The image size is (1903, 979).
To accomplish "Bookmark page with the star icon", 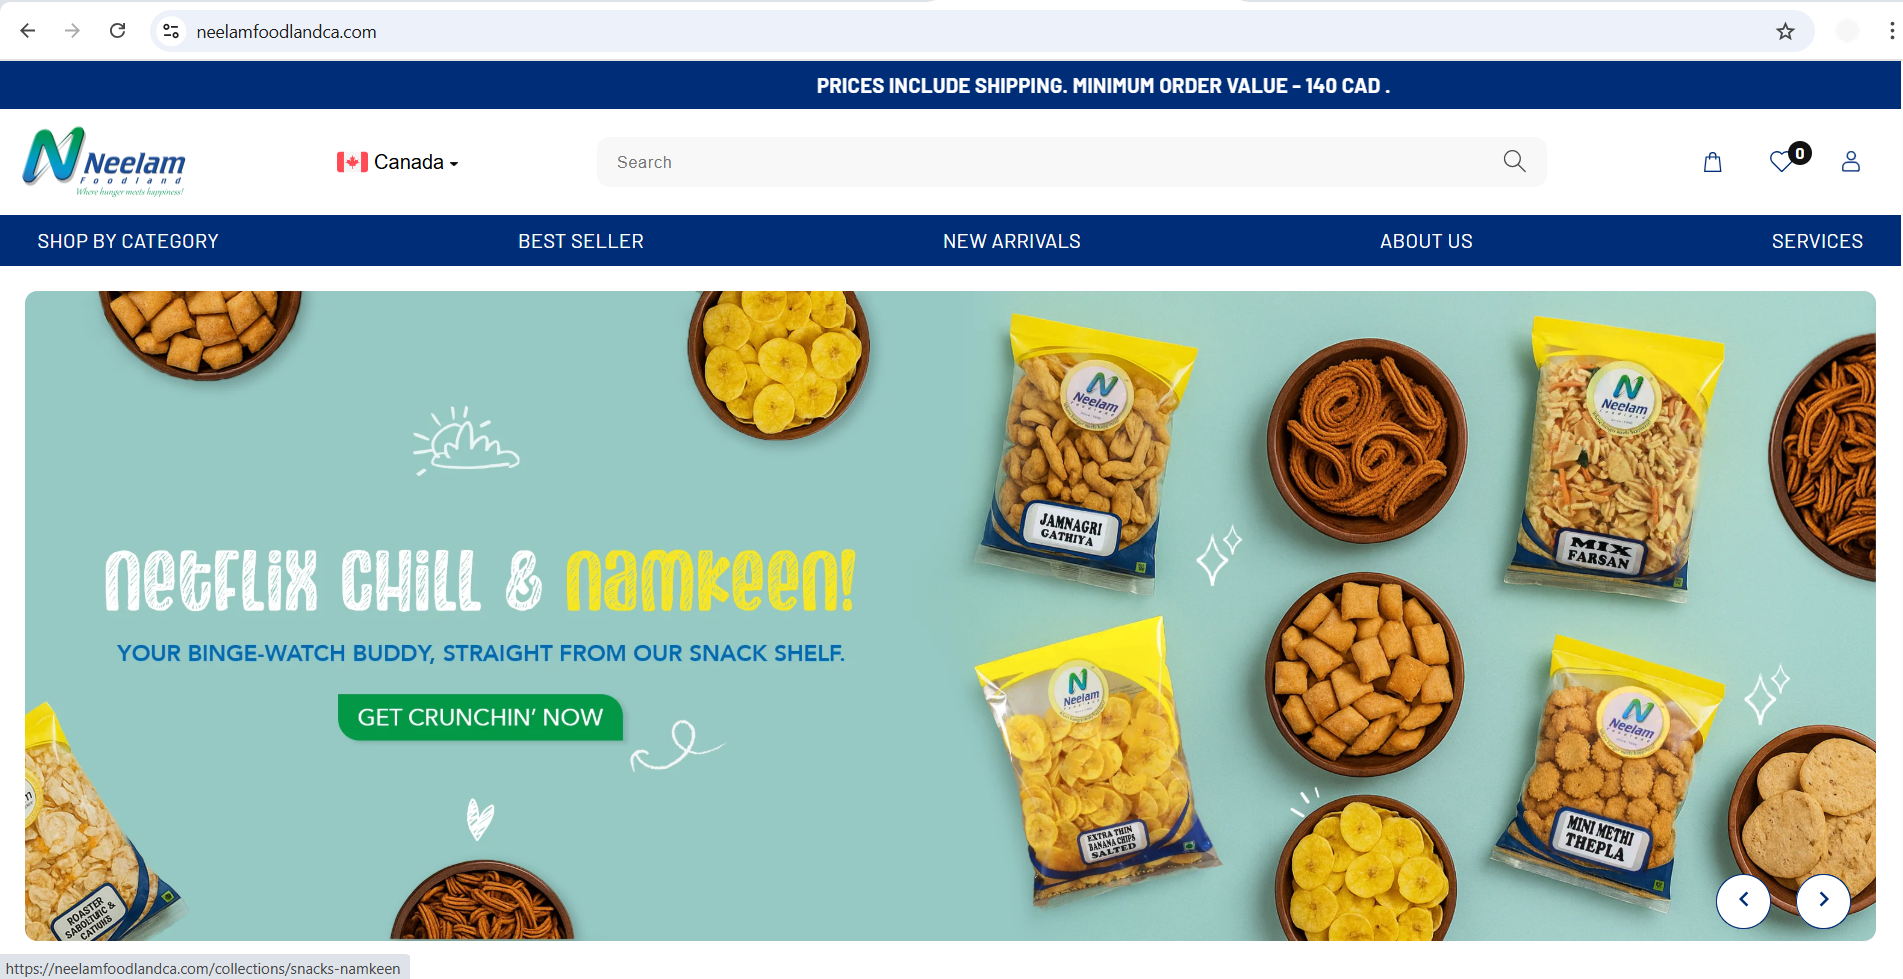I will (1785, 31).
